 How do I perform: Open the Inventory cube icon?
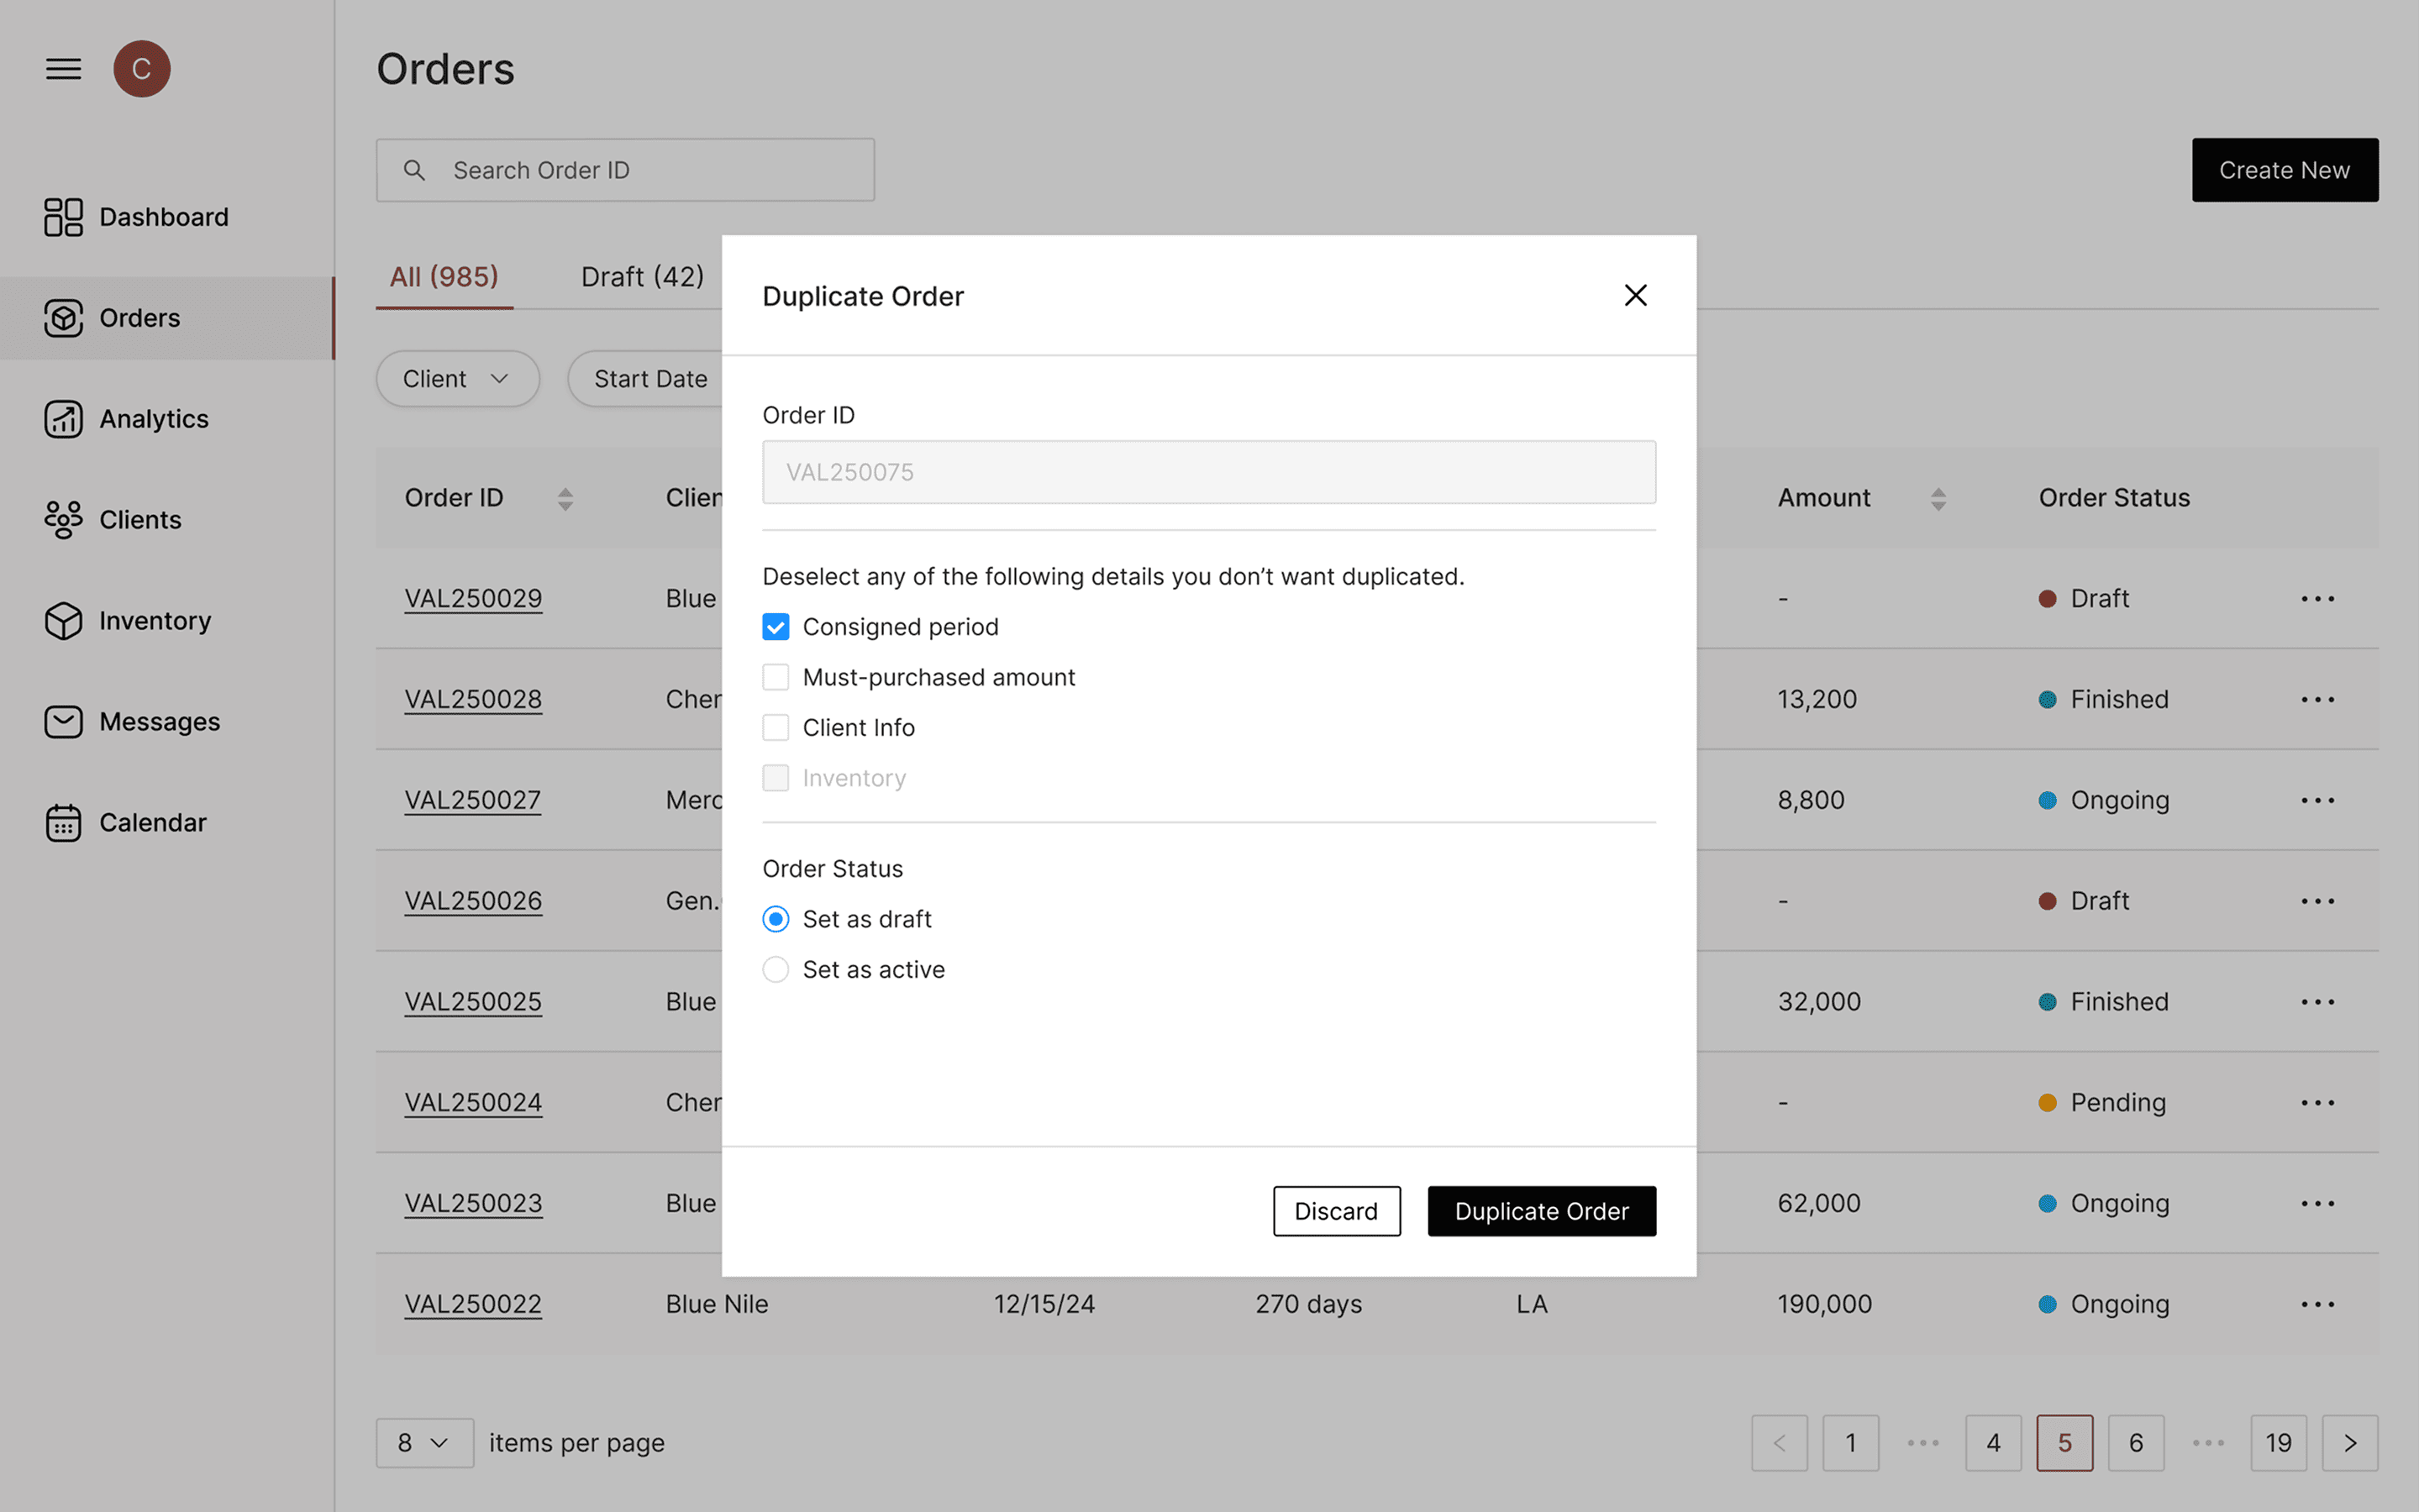pyautogui.click(x=63, y=621)
